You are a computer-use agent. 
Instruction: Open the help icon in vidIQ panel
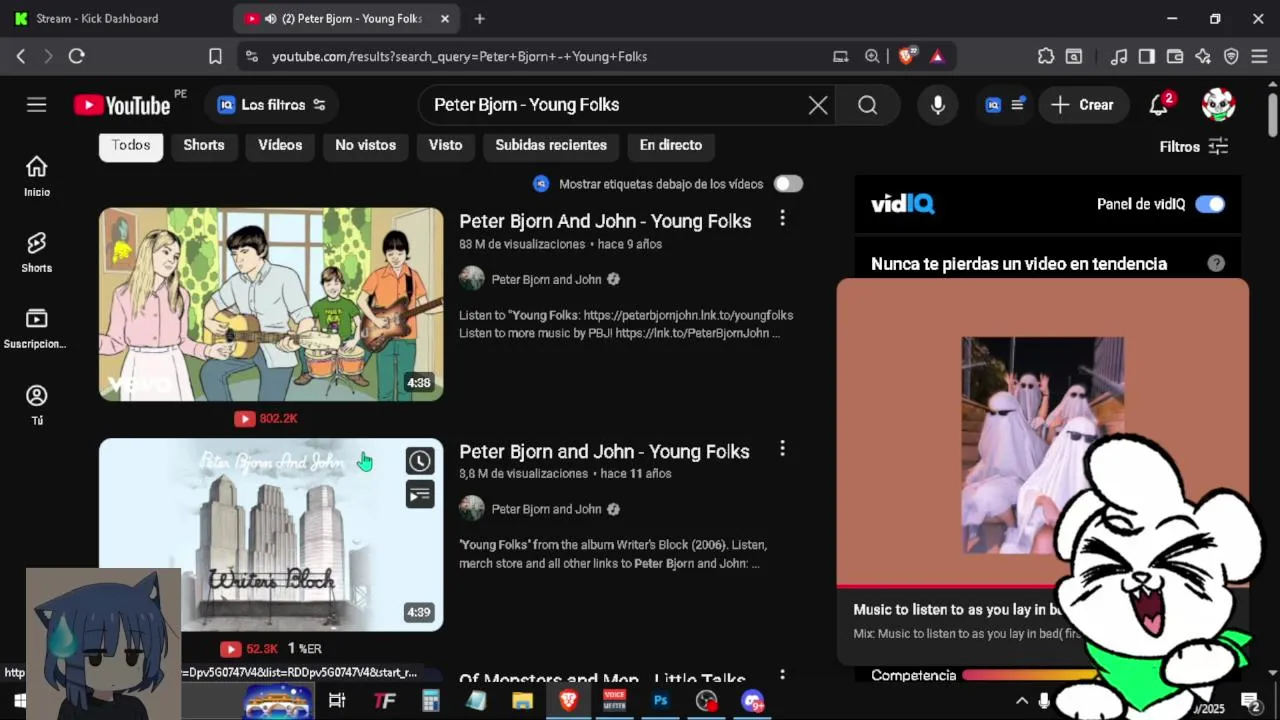(x=1216, y=264)
